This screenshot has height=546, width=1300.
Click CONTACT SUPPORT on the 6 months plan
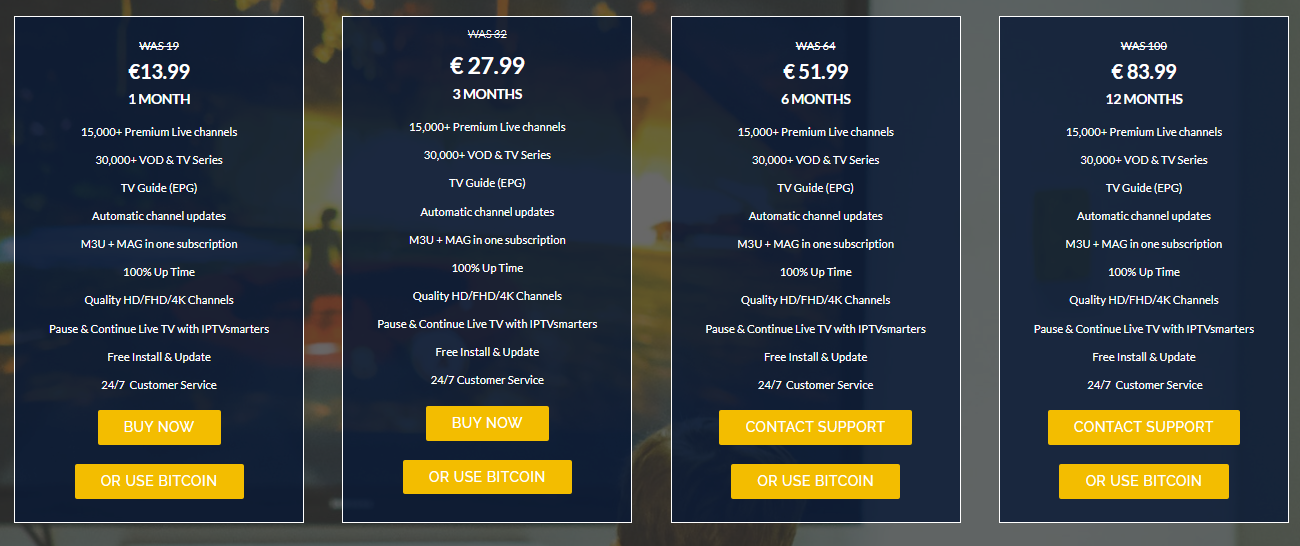click(815, 427)
